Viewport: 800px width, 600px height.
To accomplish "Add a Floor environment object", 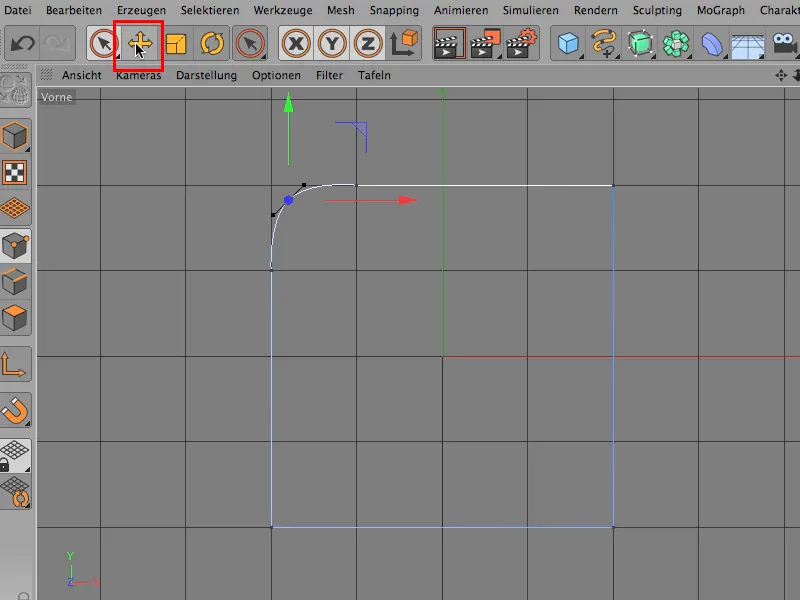I will point(747,45).
